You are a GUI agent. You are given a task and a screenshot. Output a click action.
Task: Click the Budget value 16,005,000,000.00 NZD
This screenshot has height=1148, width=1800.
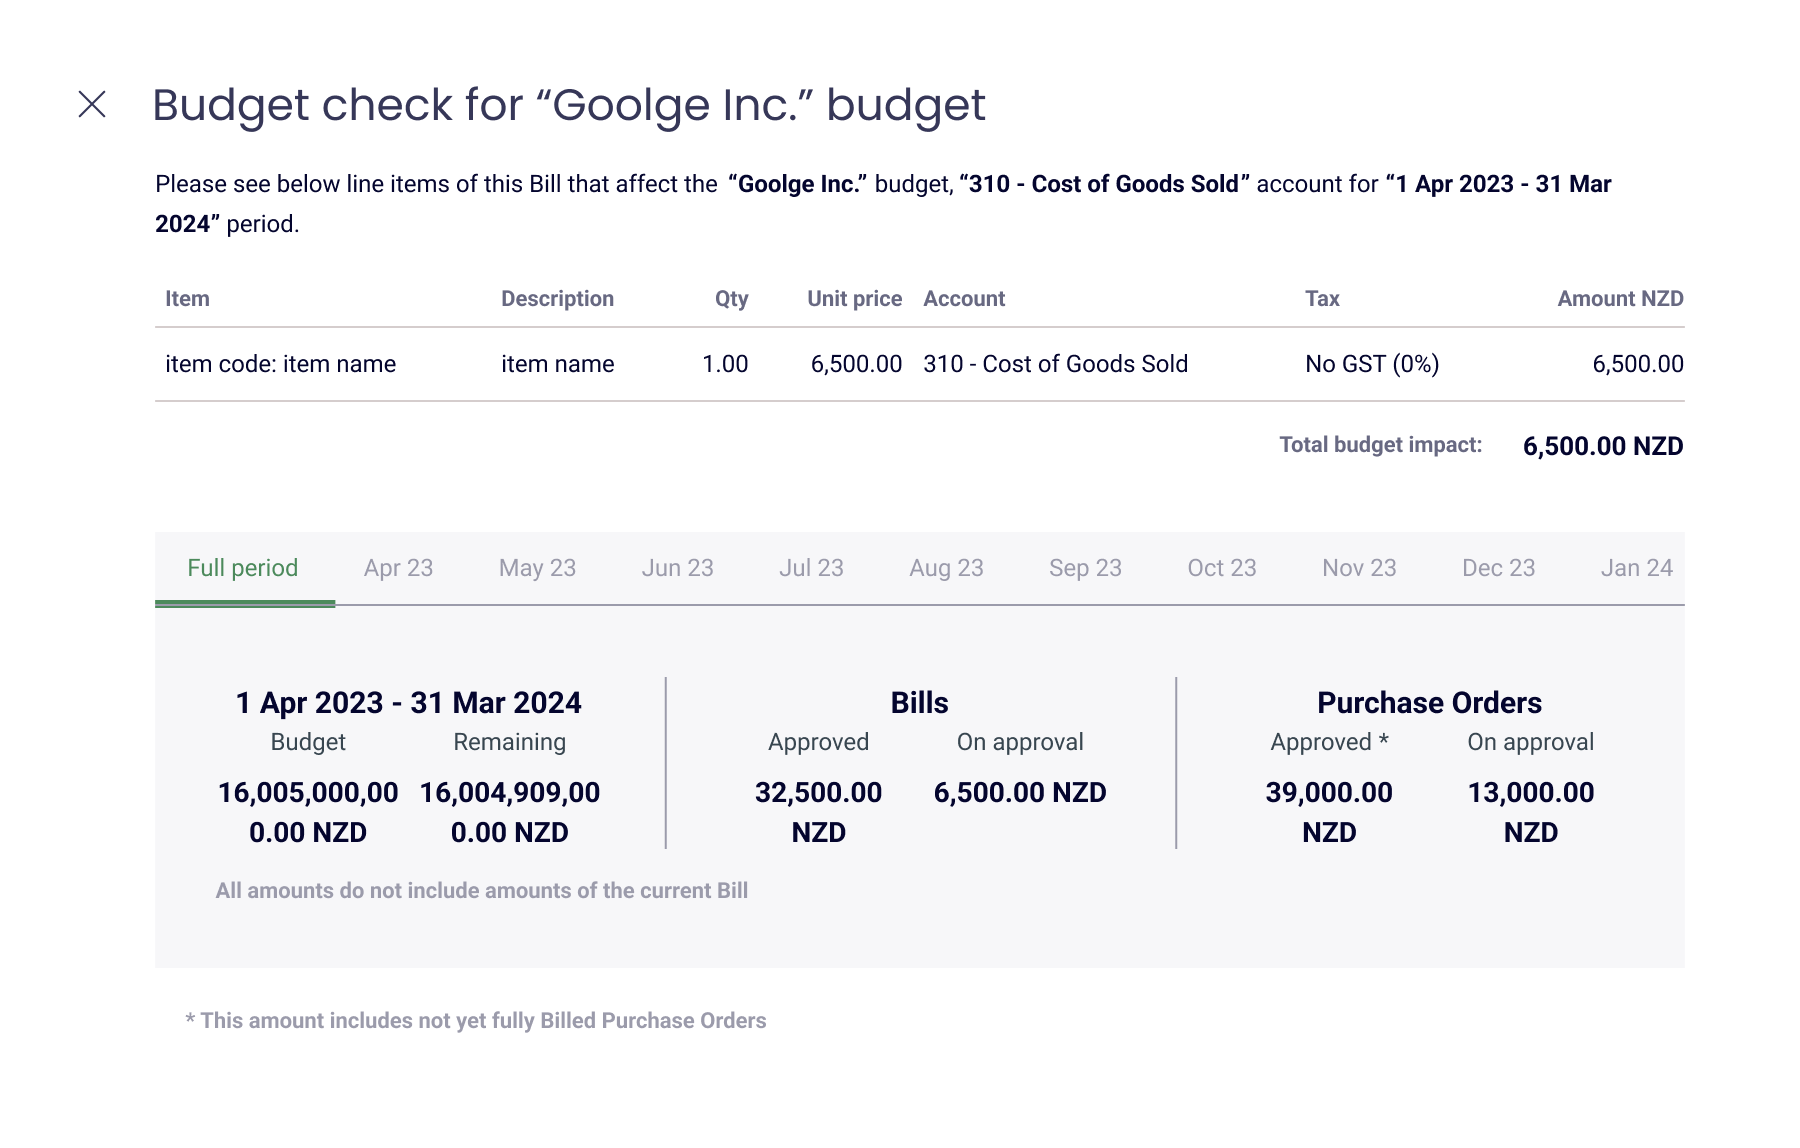point(308,812)
